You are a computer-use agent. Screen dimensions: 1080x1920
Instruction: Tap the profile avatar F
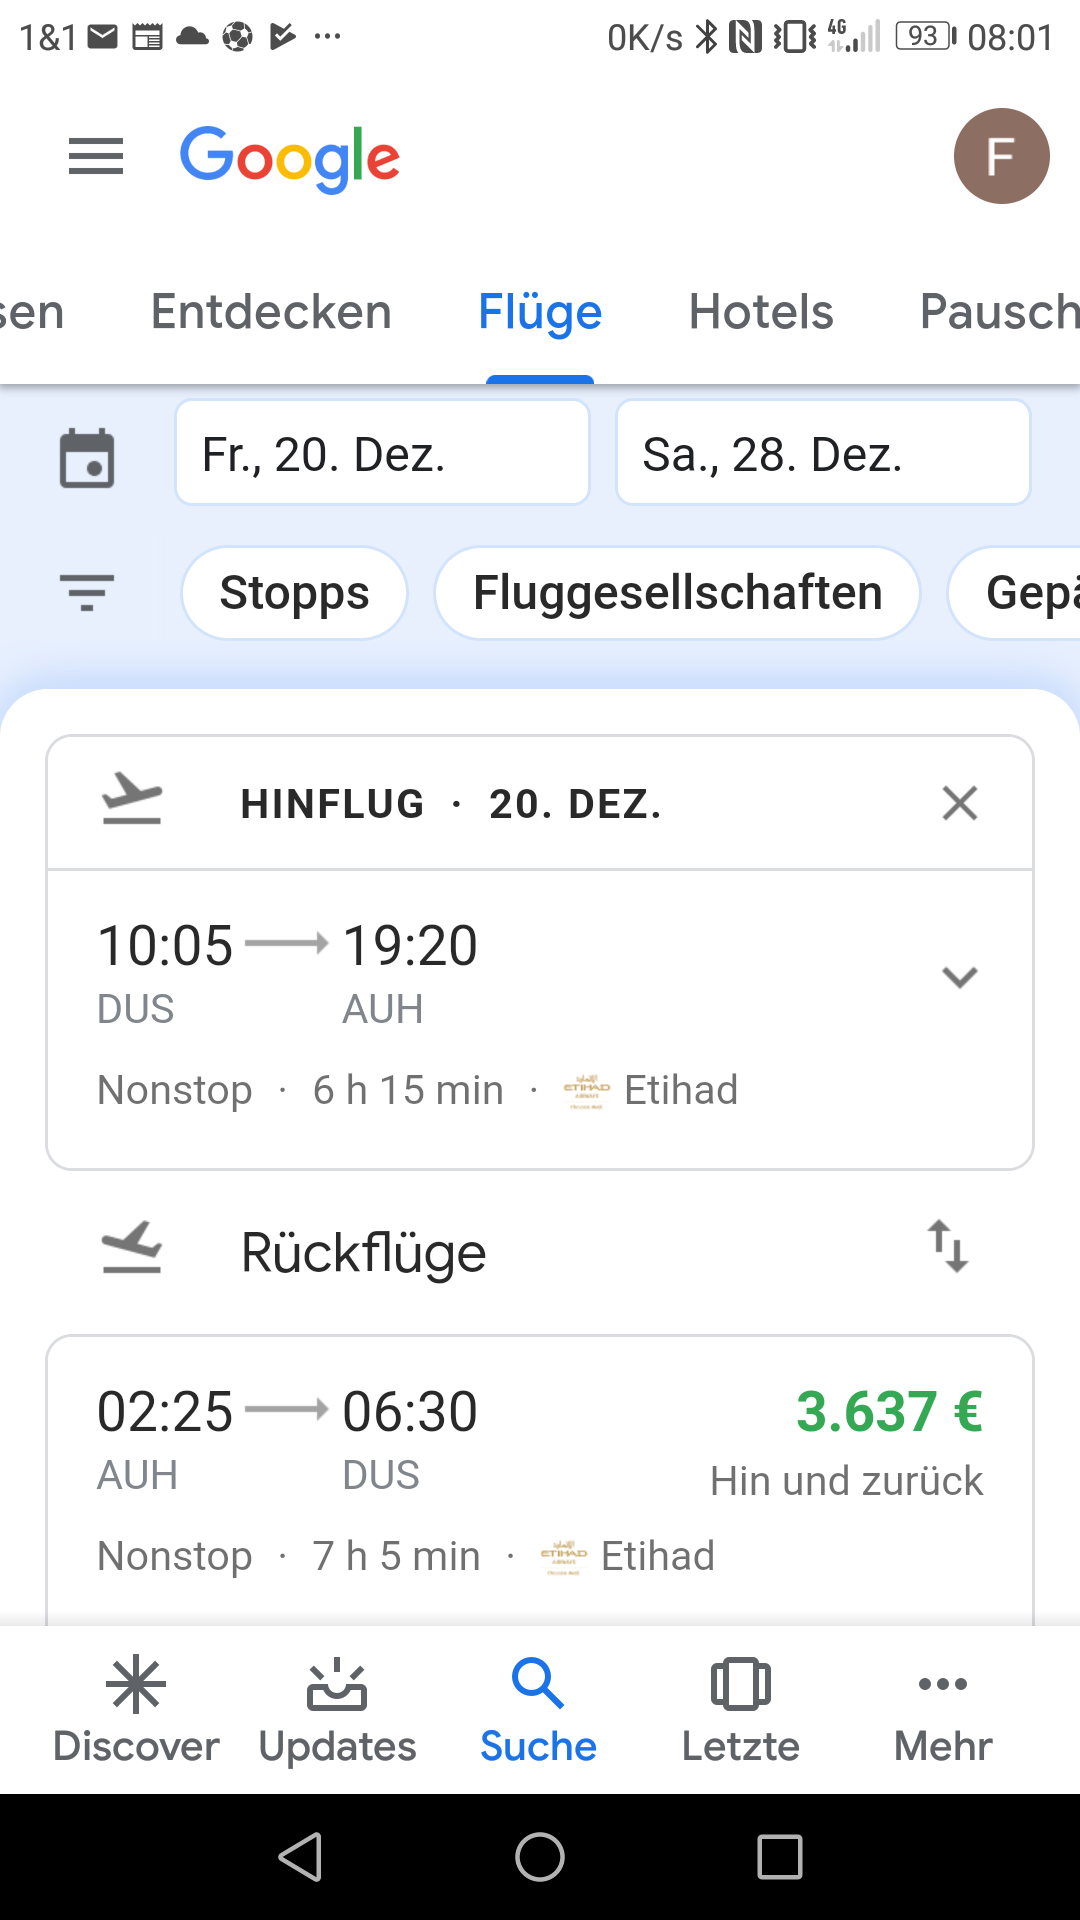(1001, 157)
